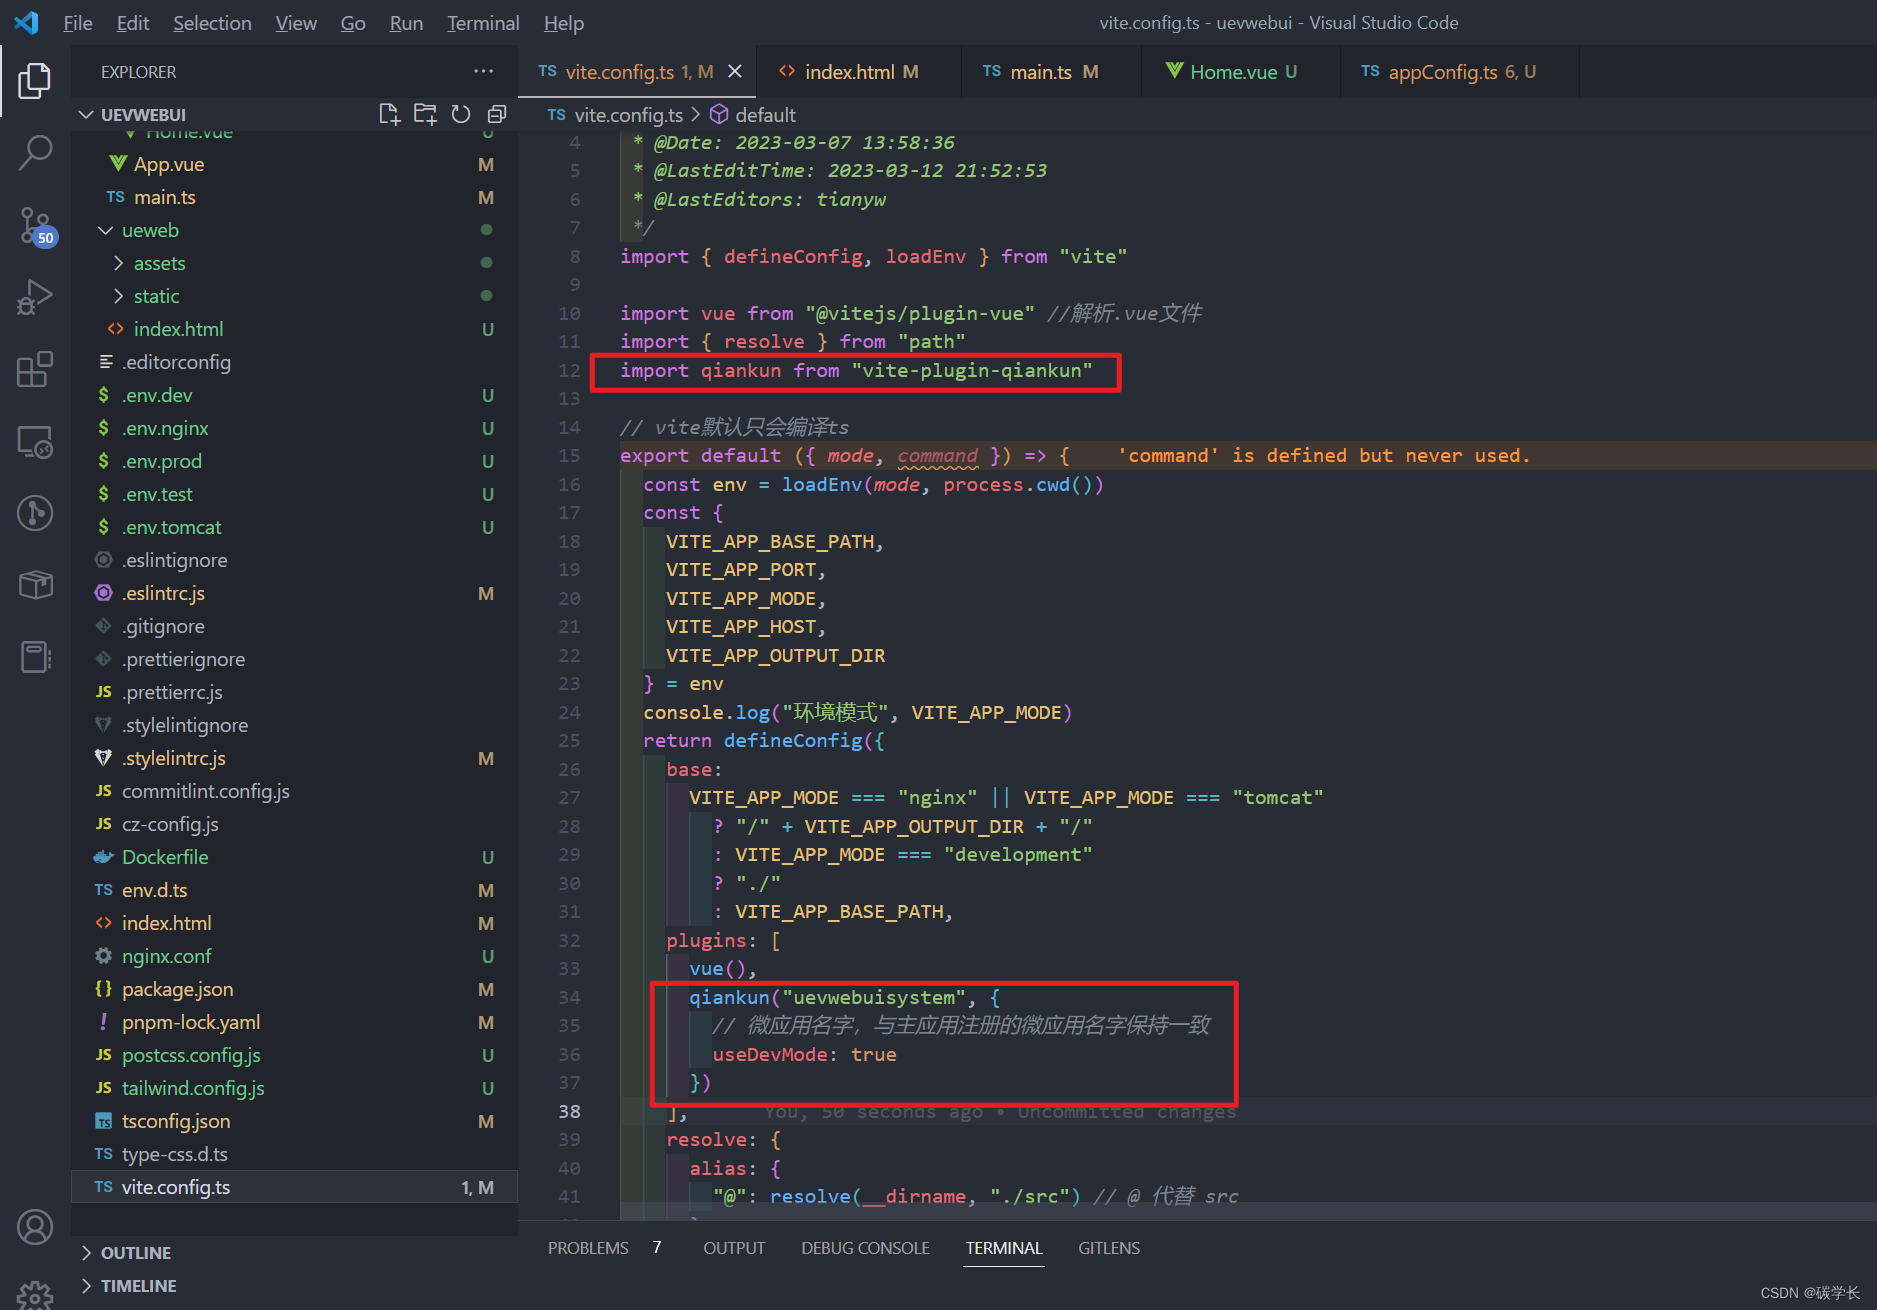Open .eslintrc.js file

294,593
